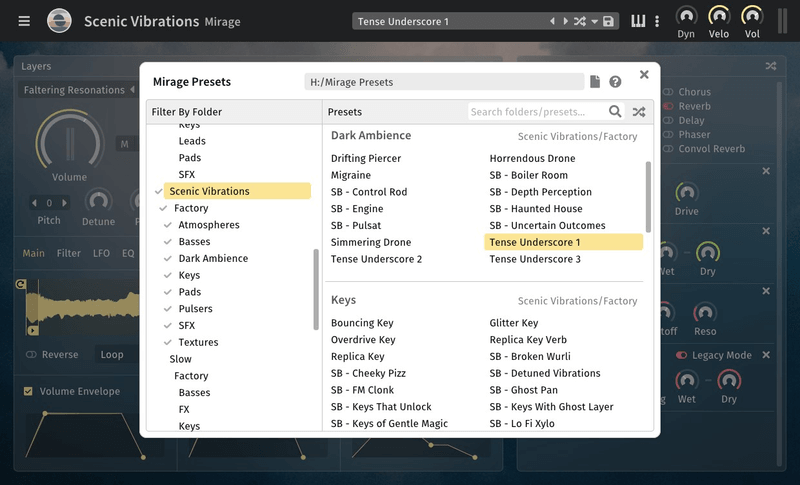Switch to the Filter tab
Viewport: 800px width, 485px height.
click(69, 253)
